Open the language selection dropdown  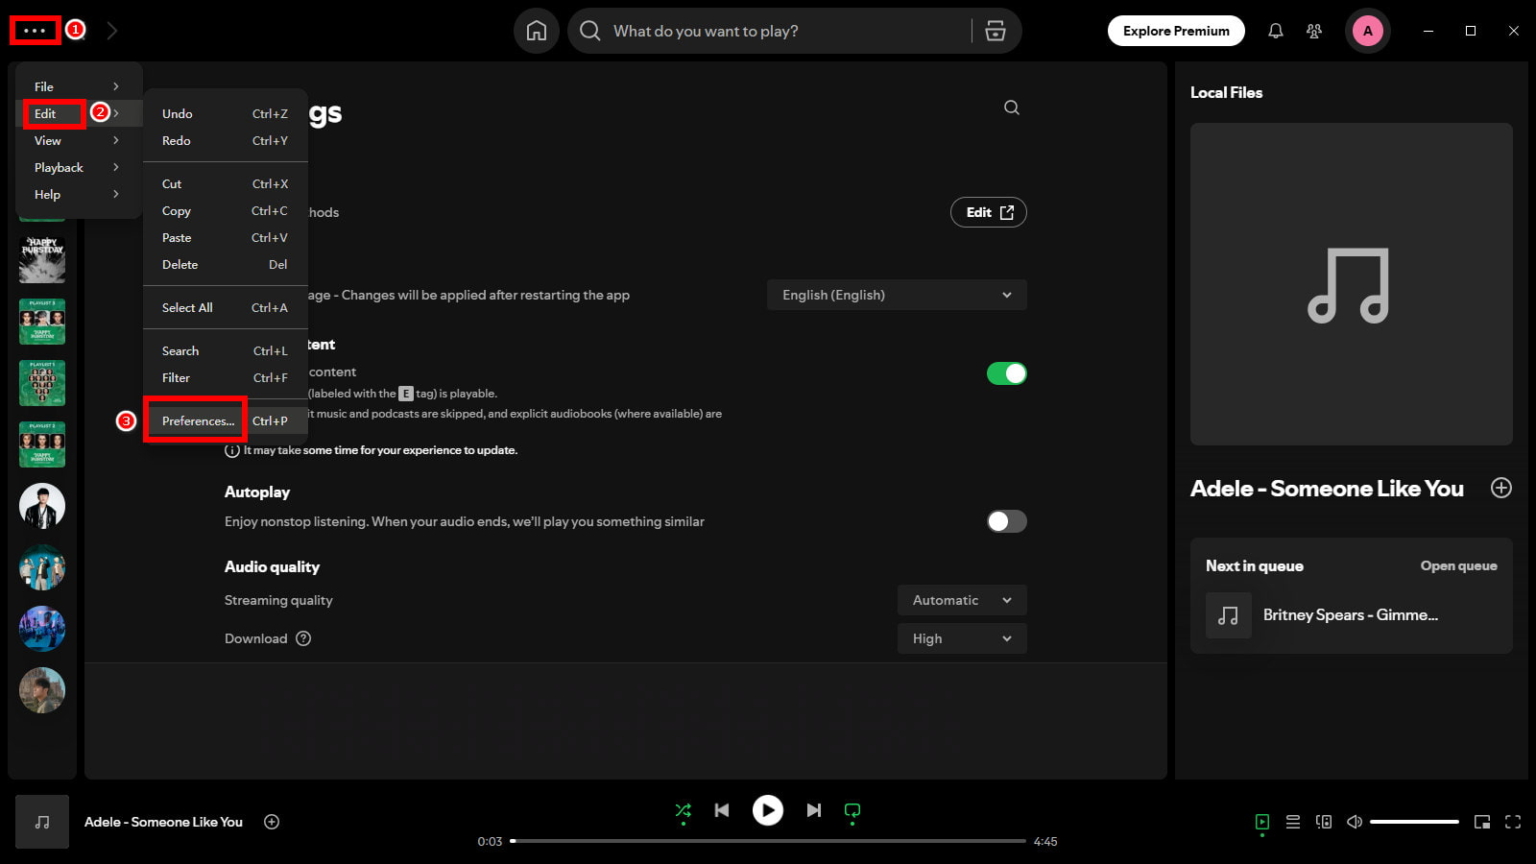[x=895, y=294]
